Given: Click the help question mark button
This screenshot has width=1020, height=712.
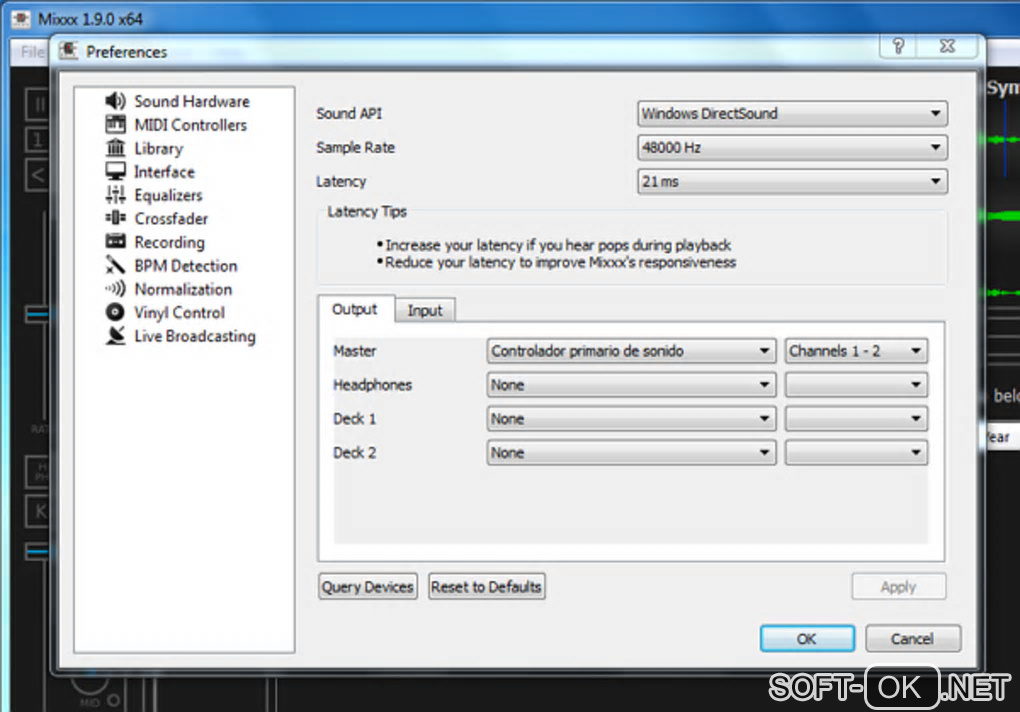Looking at the screenshot, I should [x=898, y=46].
